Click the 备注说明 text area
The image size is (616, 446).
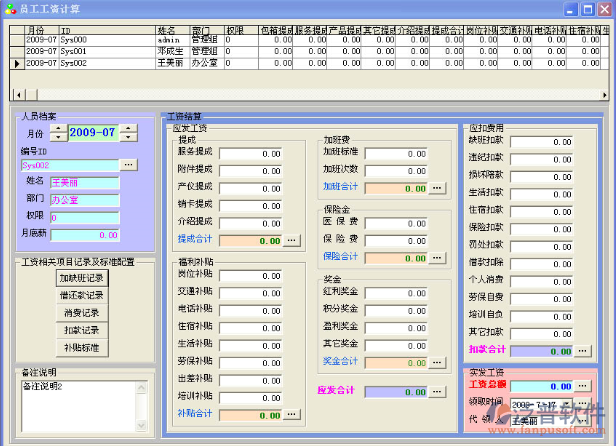pyautogui.click(x=80, y=405)
